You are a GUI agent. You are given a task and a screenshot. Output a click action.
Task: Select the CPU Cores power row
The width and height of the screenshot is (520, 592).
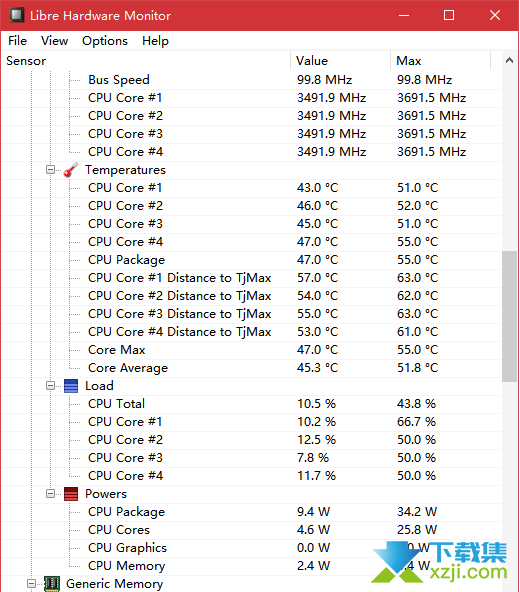pos(252,530)
